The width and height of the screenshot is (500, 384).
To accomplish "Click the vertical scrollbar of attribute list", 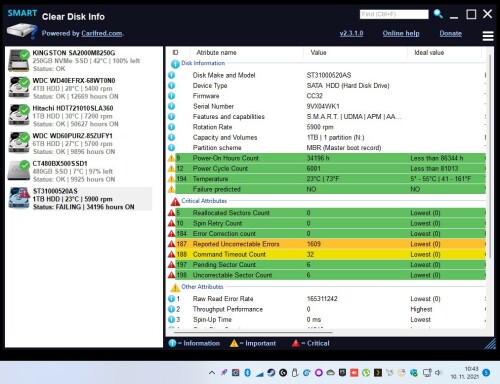I will coord(490,157).
